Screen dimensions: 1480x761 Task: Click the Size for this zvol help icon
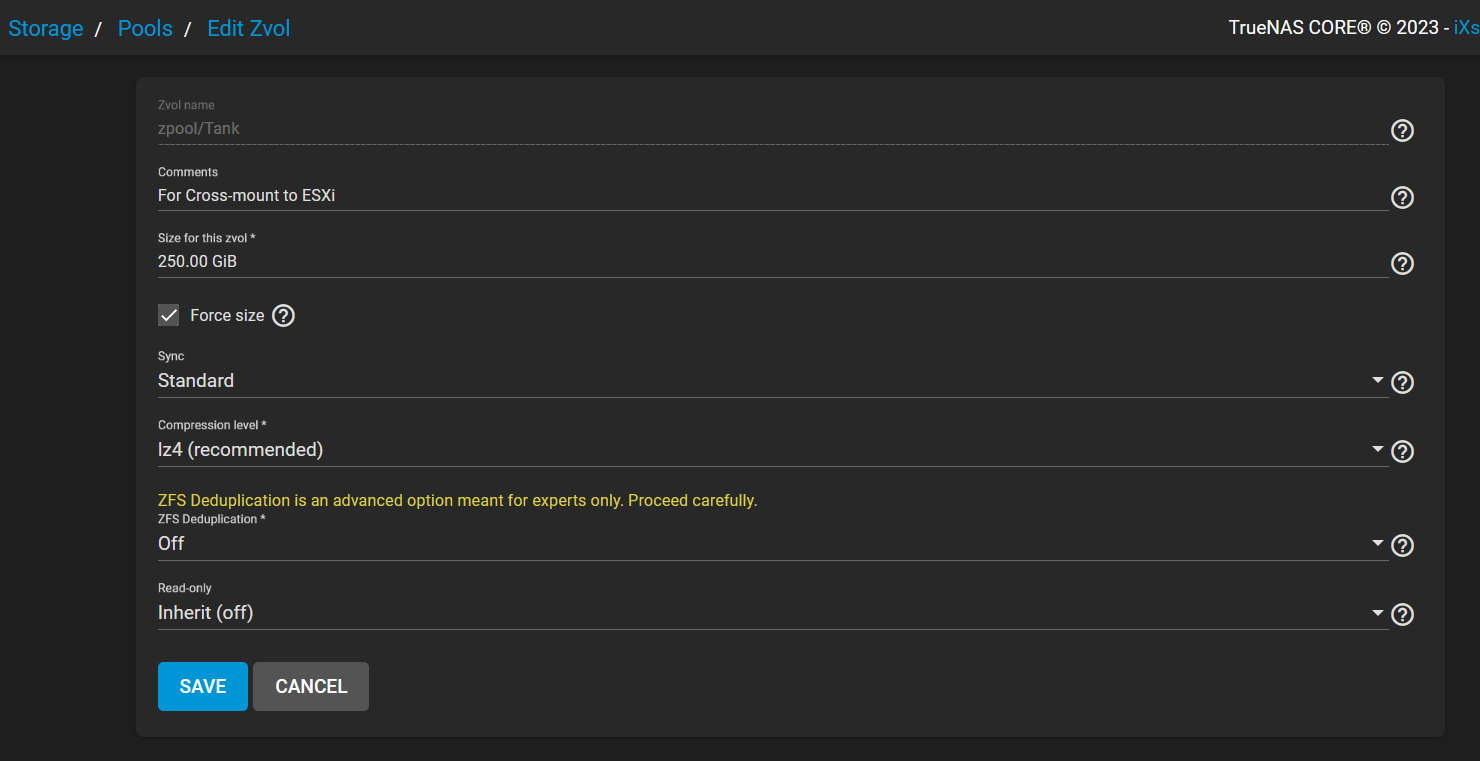[1402, 263]
